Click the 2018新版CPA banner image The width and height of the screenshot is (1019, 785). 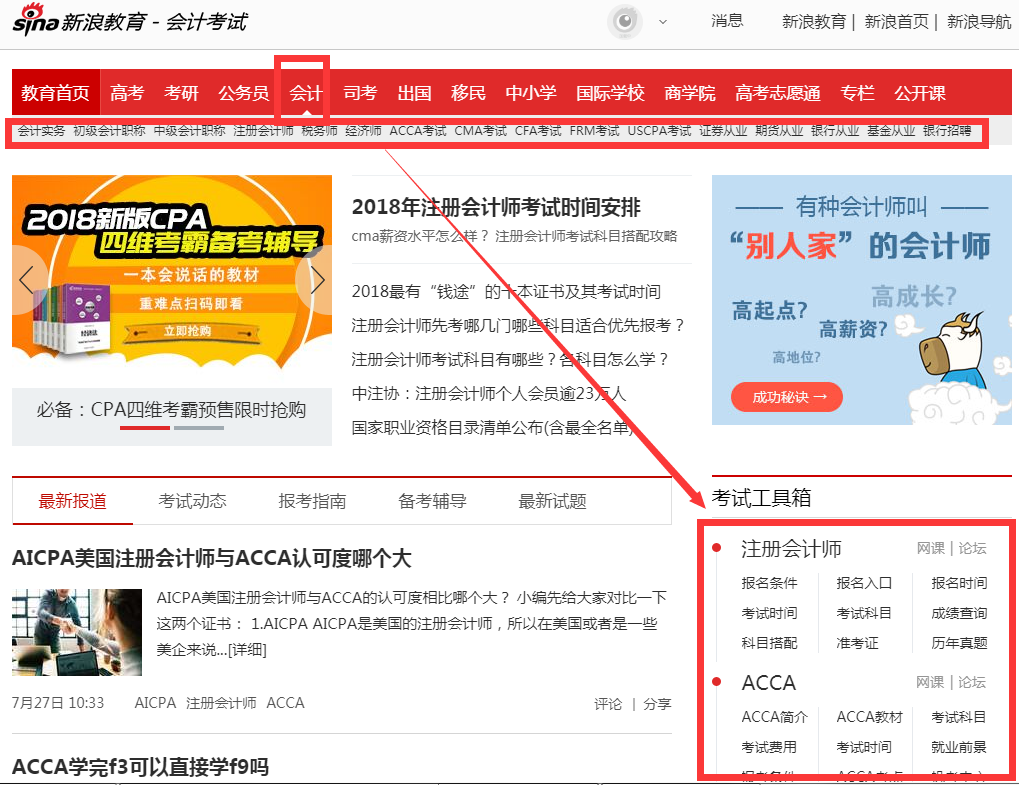pos(172,270)
